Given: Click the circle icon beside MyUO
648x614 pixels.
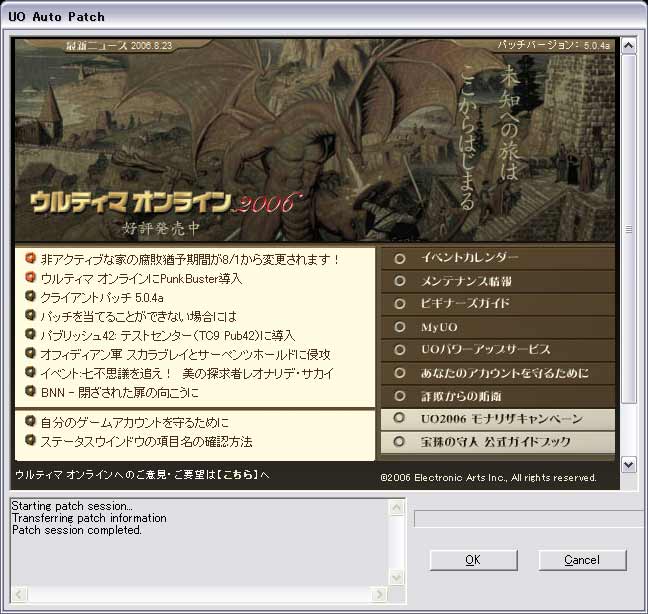Looking at the screenshot, I should click(x=400, y=327).
